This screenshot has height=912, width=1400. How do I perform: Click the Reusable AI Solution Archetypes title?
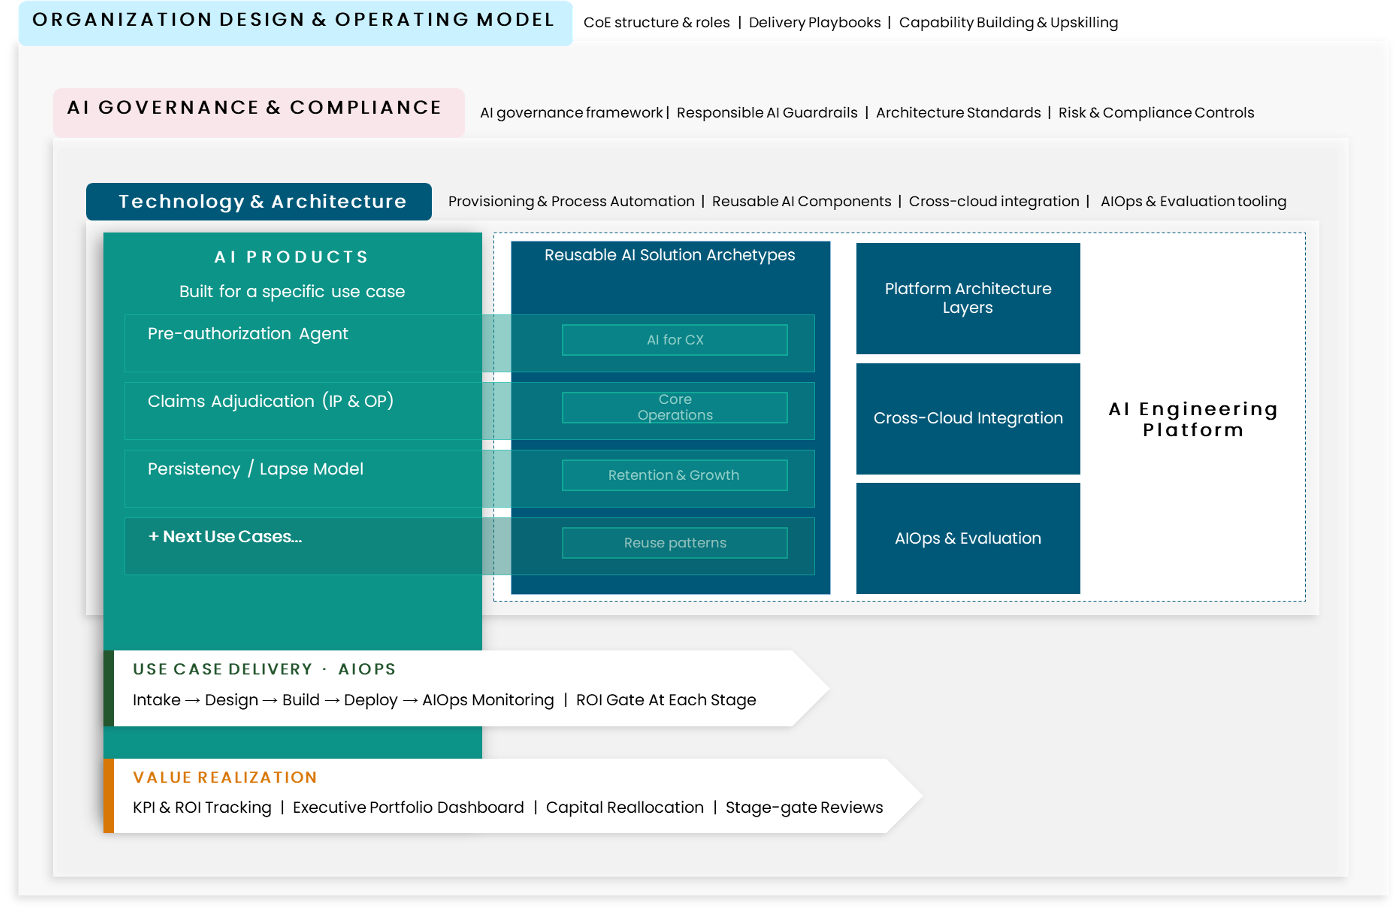[x=670, y=255]
